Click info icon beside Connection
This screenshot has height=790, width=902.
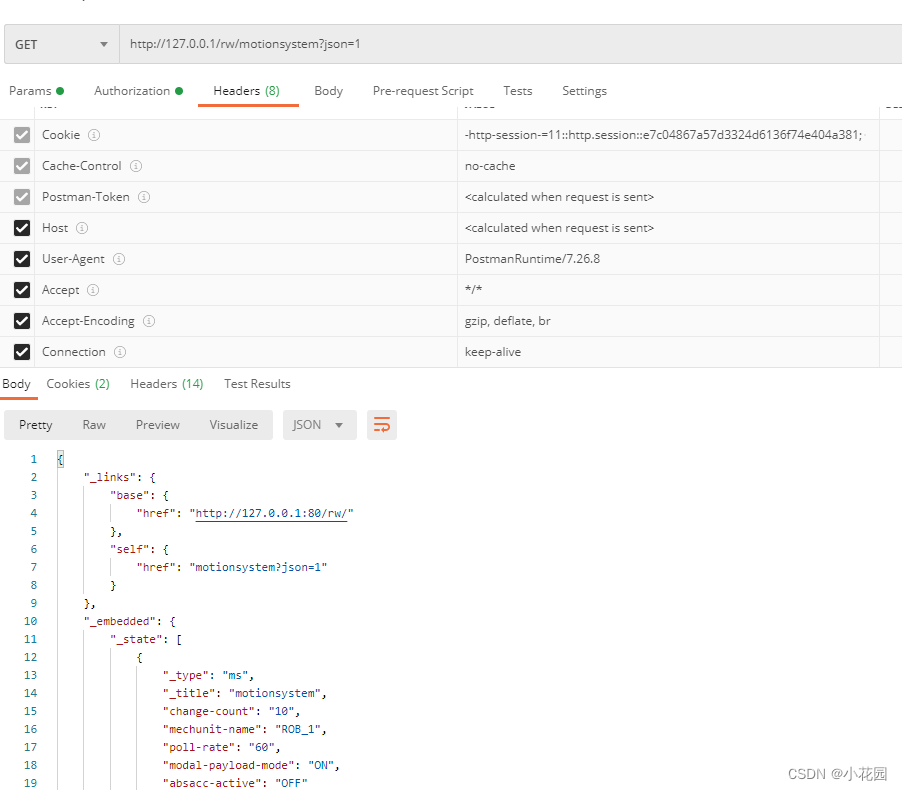tap(120, 352)
